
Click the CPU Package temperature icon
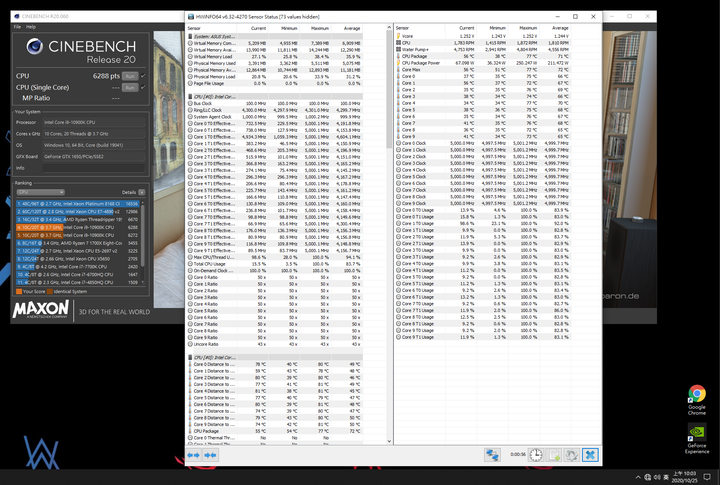(398, 56)
